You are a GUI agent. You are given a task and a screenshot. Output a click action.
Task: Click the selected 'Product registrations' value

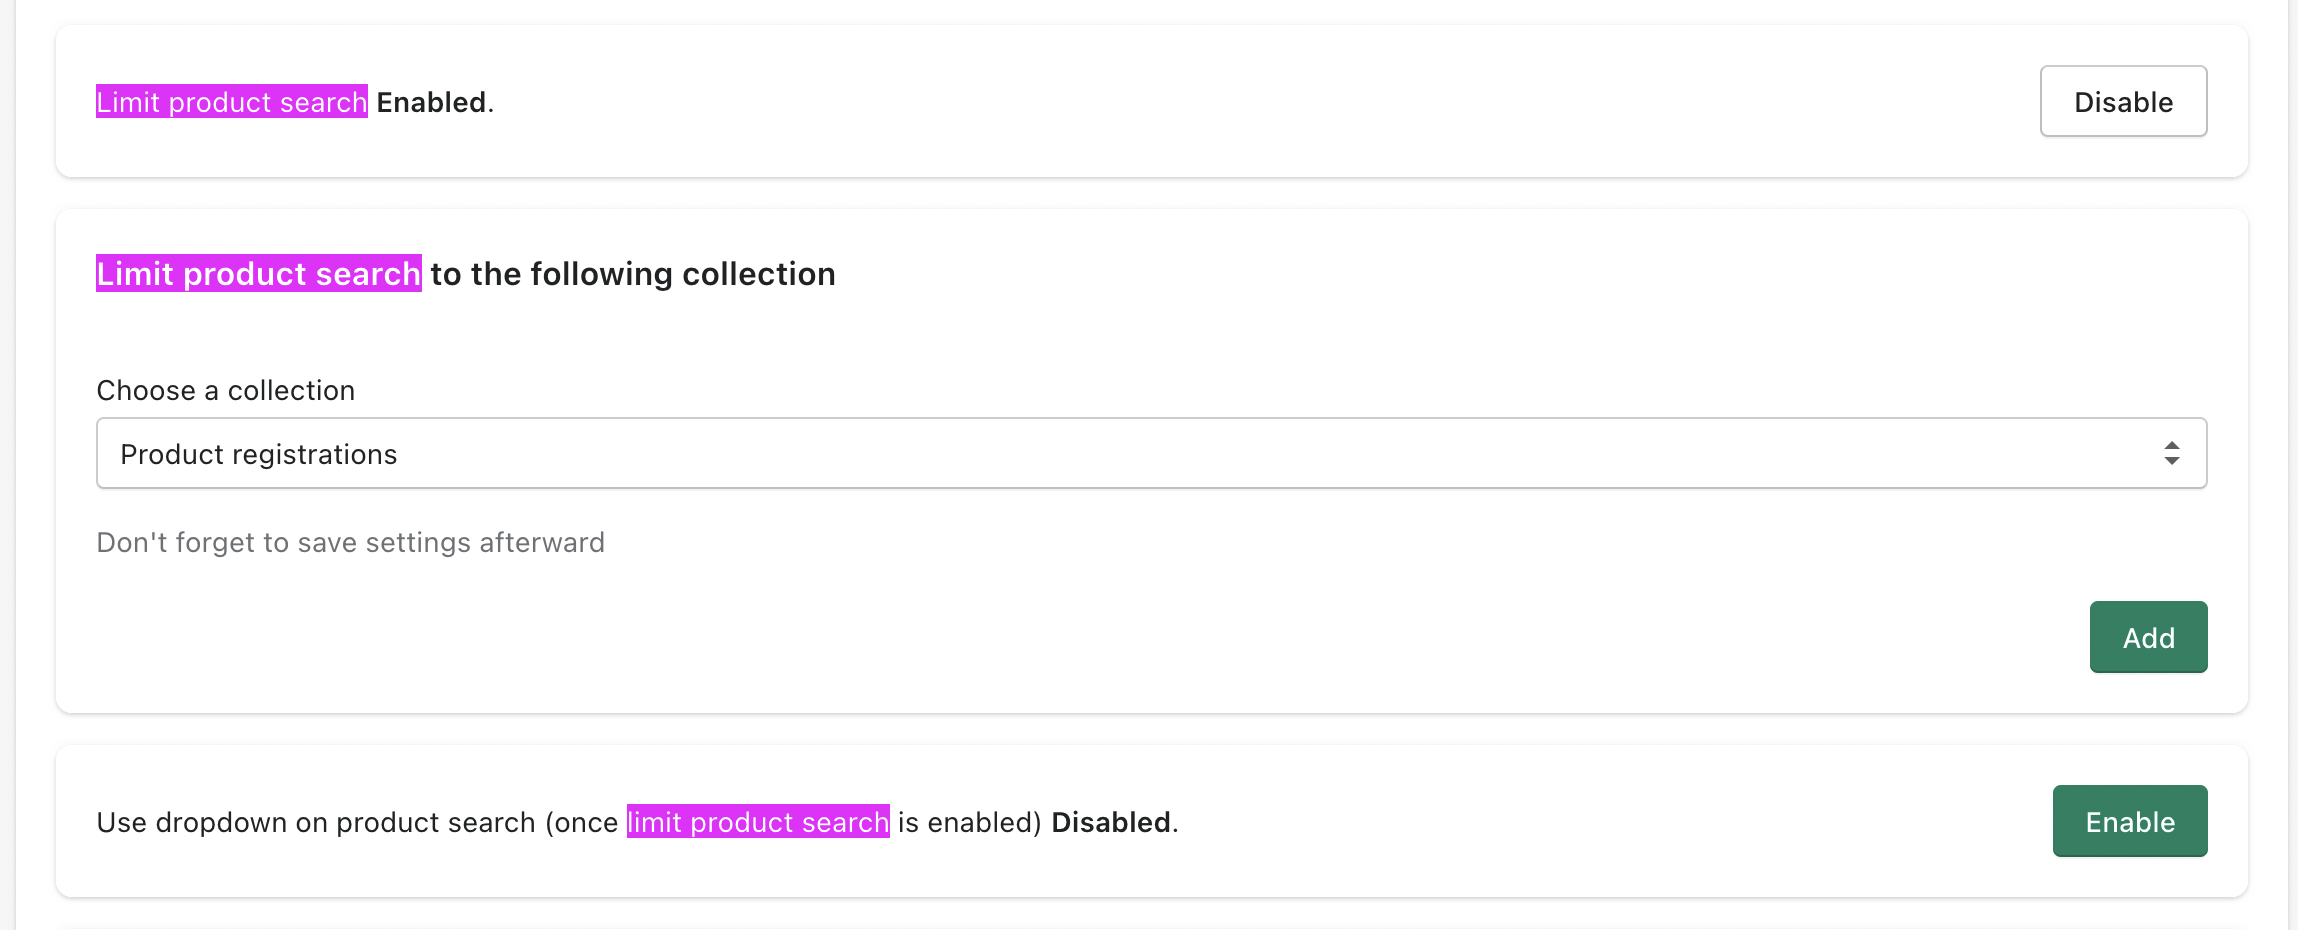259,455
